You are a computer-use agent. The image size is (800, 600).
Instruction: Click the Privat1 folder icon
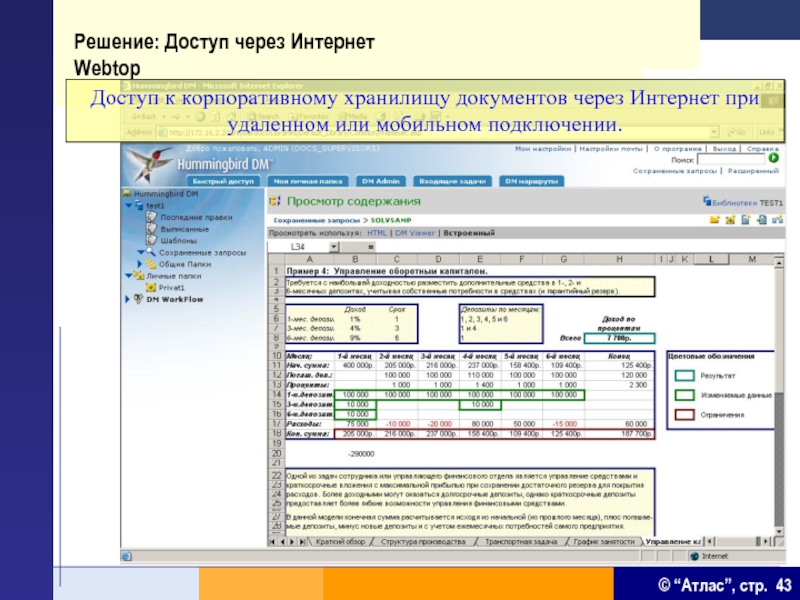(151, 287)
